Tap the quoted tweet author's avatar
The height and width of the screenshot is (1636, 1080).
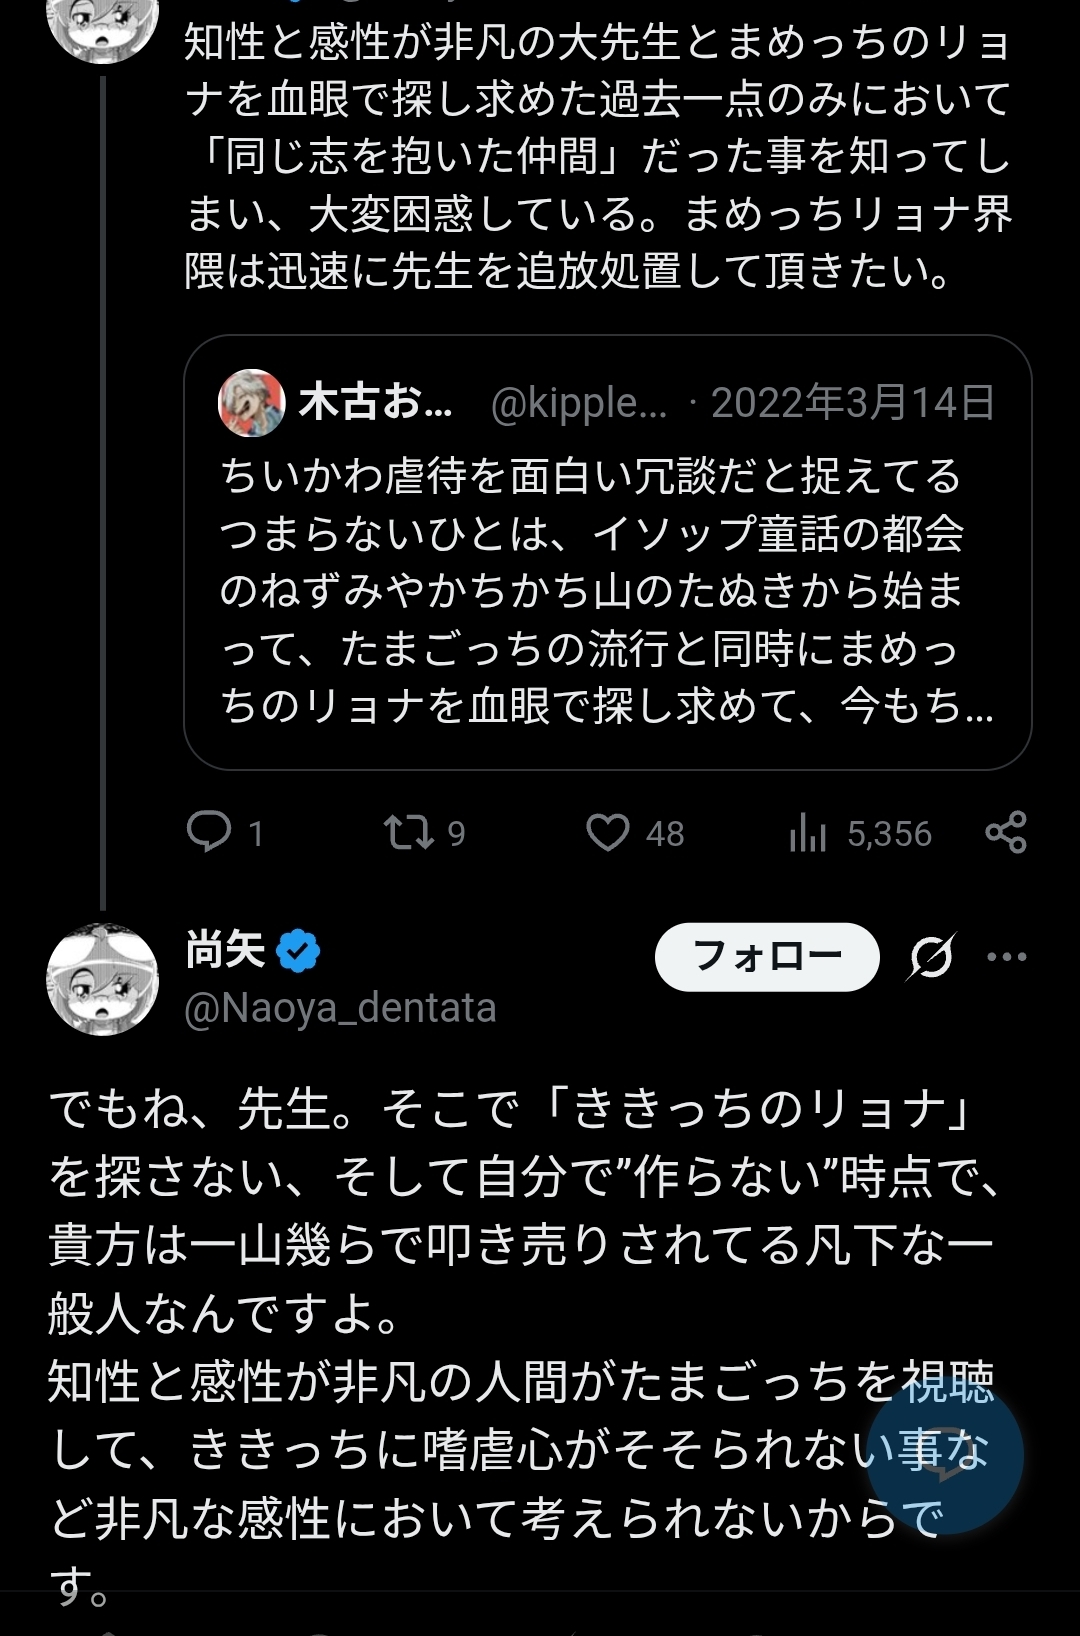[252, 403]
